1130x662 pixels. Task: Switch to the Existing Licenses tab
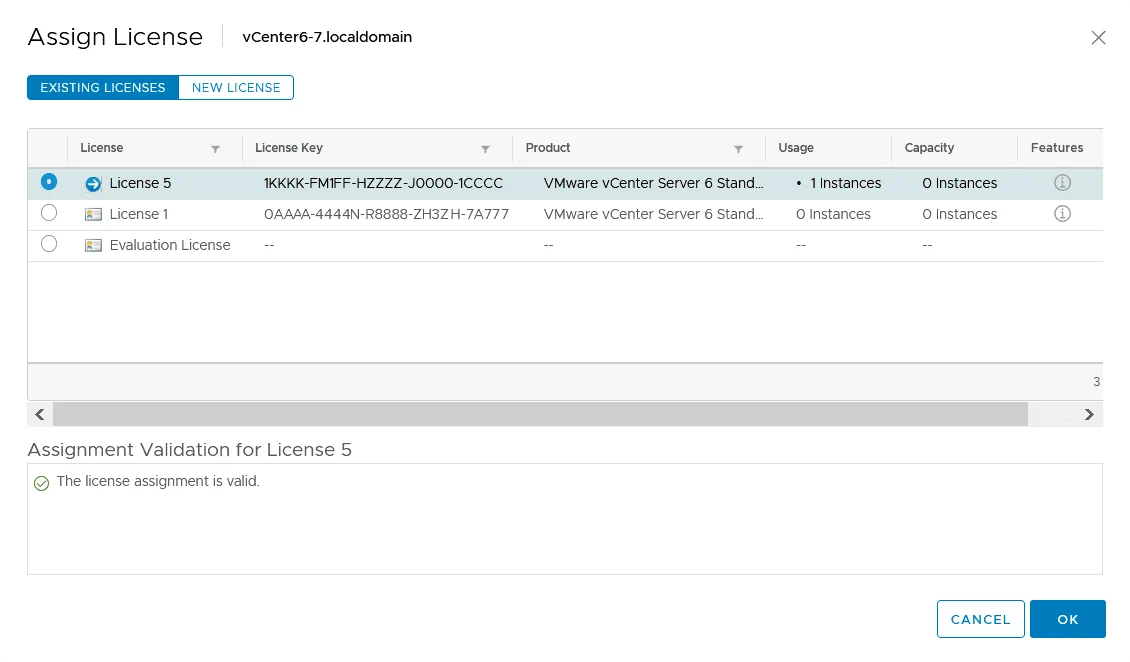pyautogui.click(x=103, y=88)
